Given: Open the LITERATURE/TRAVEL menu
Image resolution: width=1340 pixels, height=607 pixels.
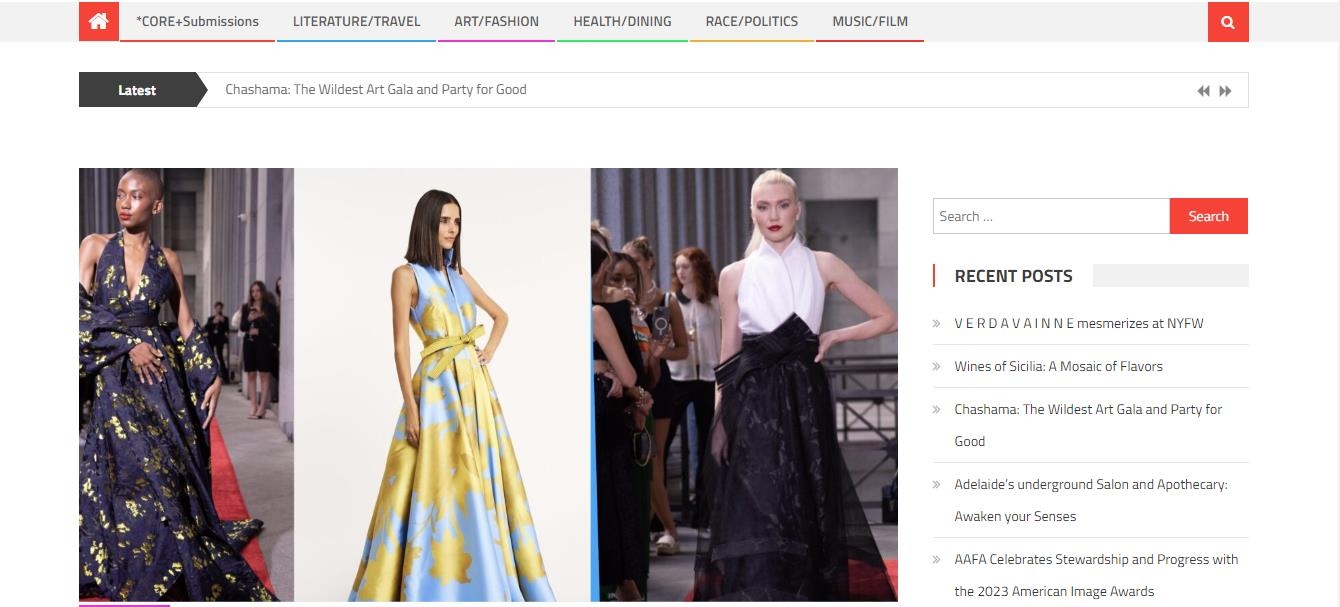Looking at the screenshot, I should (x=356, y=21).
